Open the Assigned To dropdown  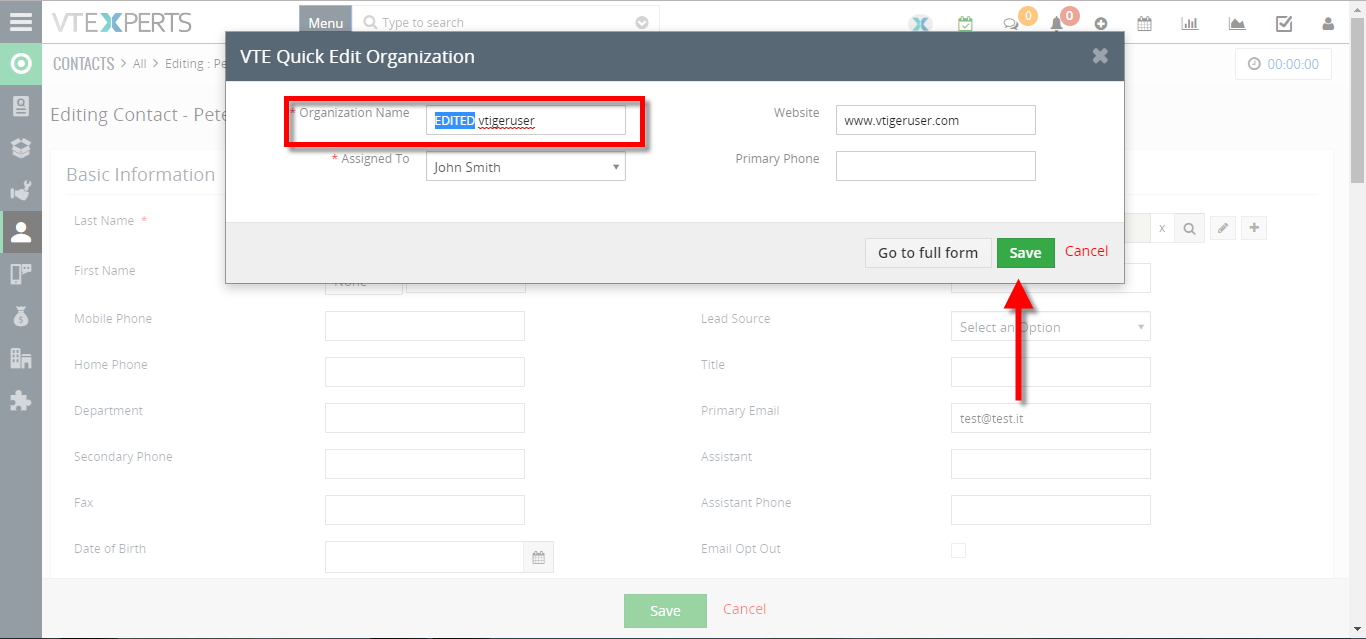click(526, 167)
